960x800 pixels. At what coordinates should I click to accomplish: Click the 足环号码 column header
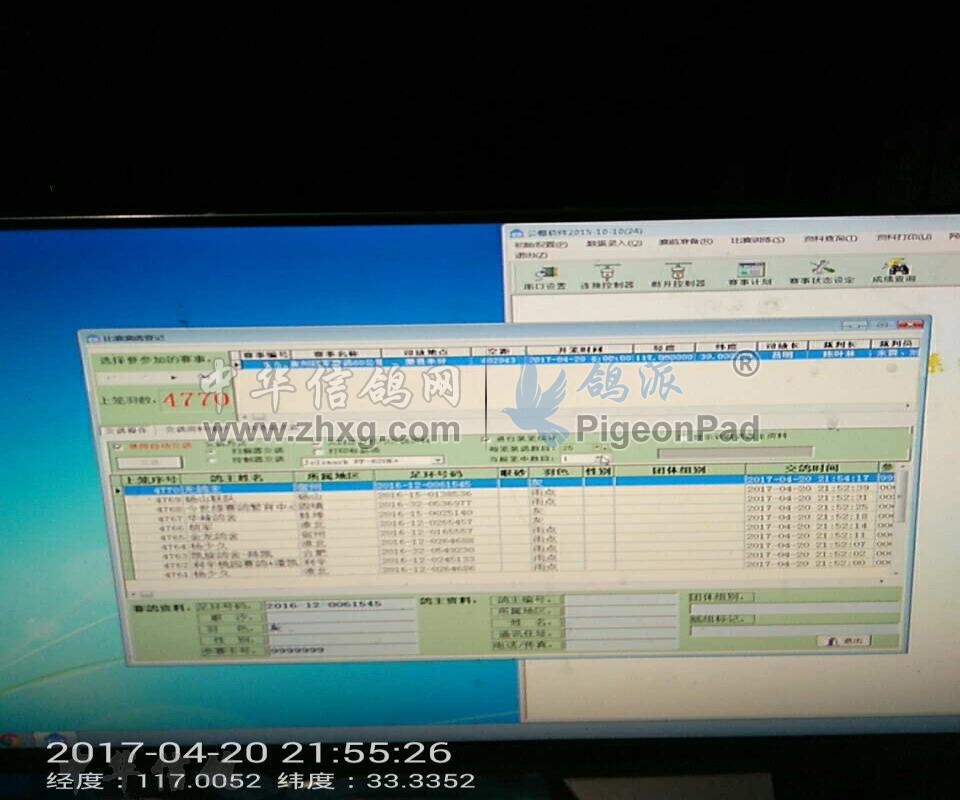point(435,474)
